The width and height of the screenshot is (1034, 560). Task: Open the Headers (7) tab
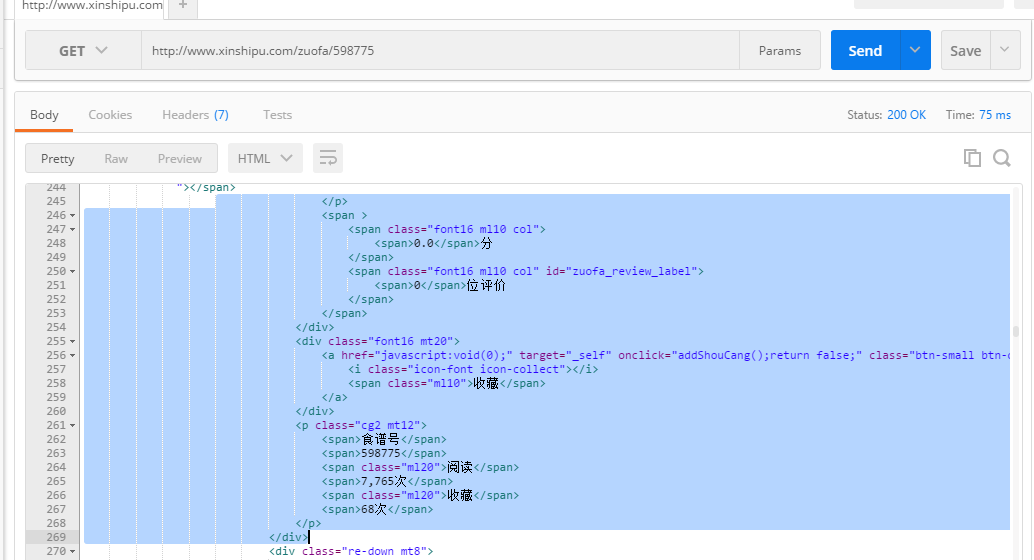click(x=195, y=115)
